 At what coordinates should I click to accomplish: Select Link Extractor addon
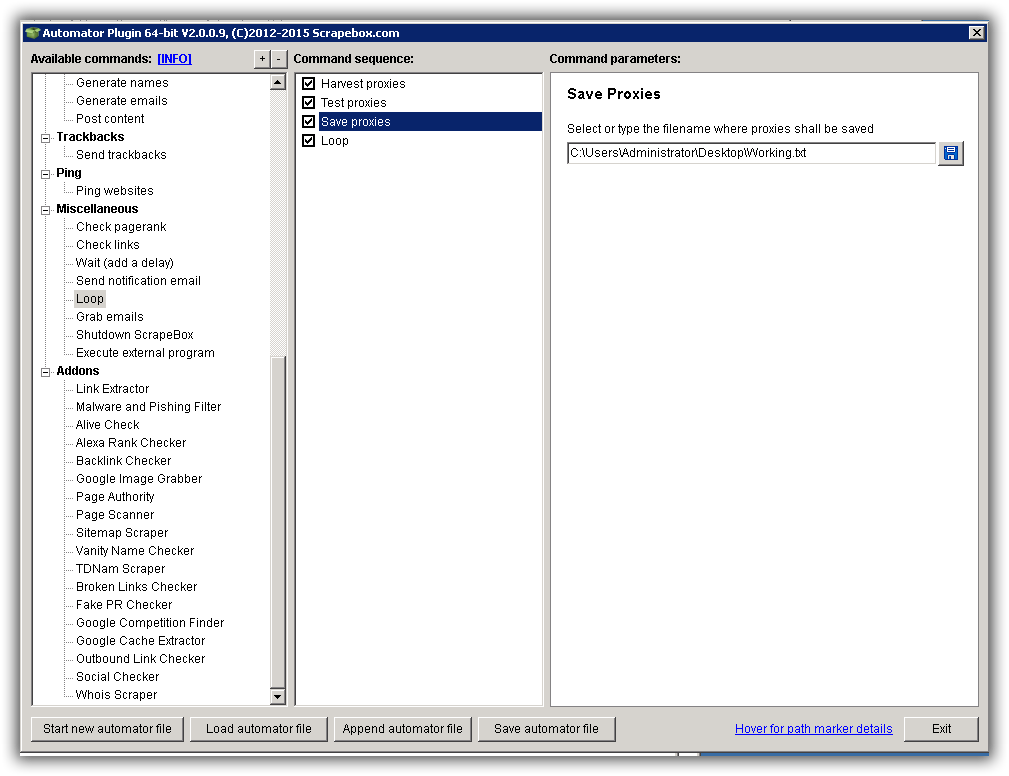[113, 389]
